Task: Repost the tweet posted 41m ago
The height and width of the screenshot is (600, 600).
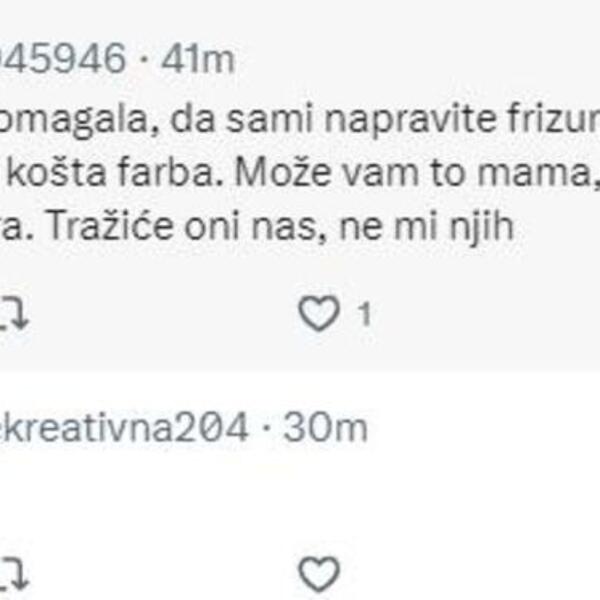Action: coord(12,316)
